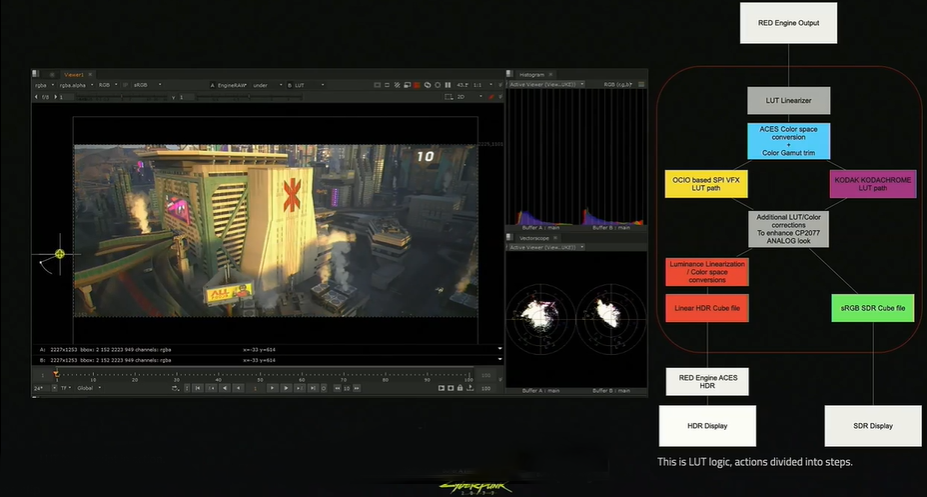This screenshot has height=497, width=927.
Task: Select the EngineRAW input for buffer A
Action: [232, 85]
